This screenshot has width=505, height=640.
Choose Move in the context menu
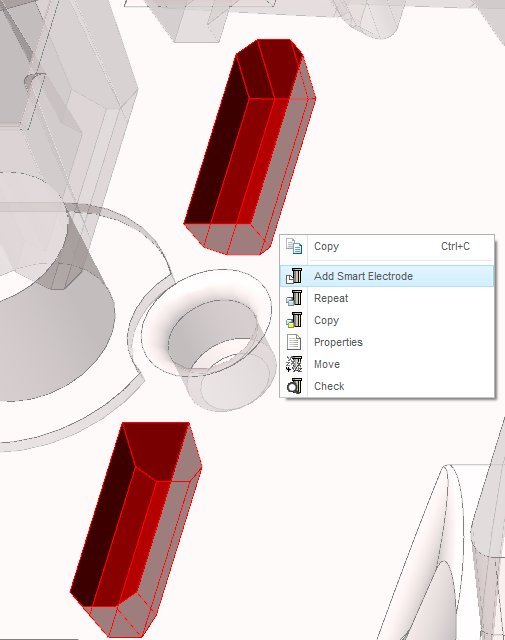[x=387, y=364]
